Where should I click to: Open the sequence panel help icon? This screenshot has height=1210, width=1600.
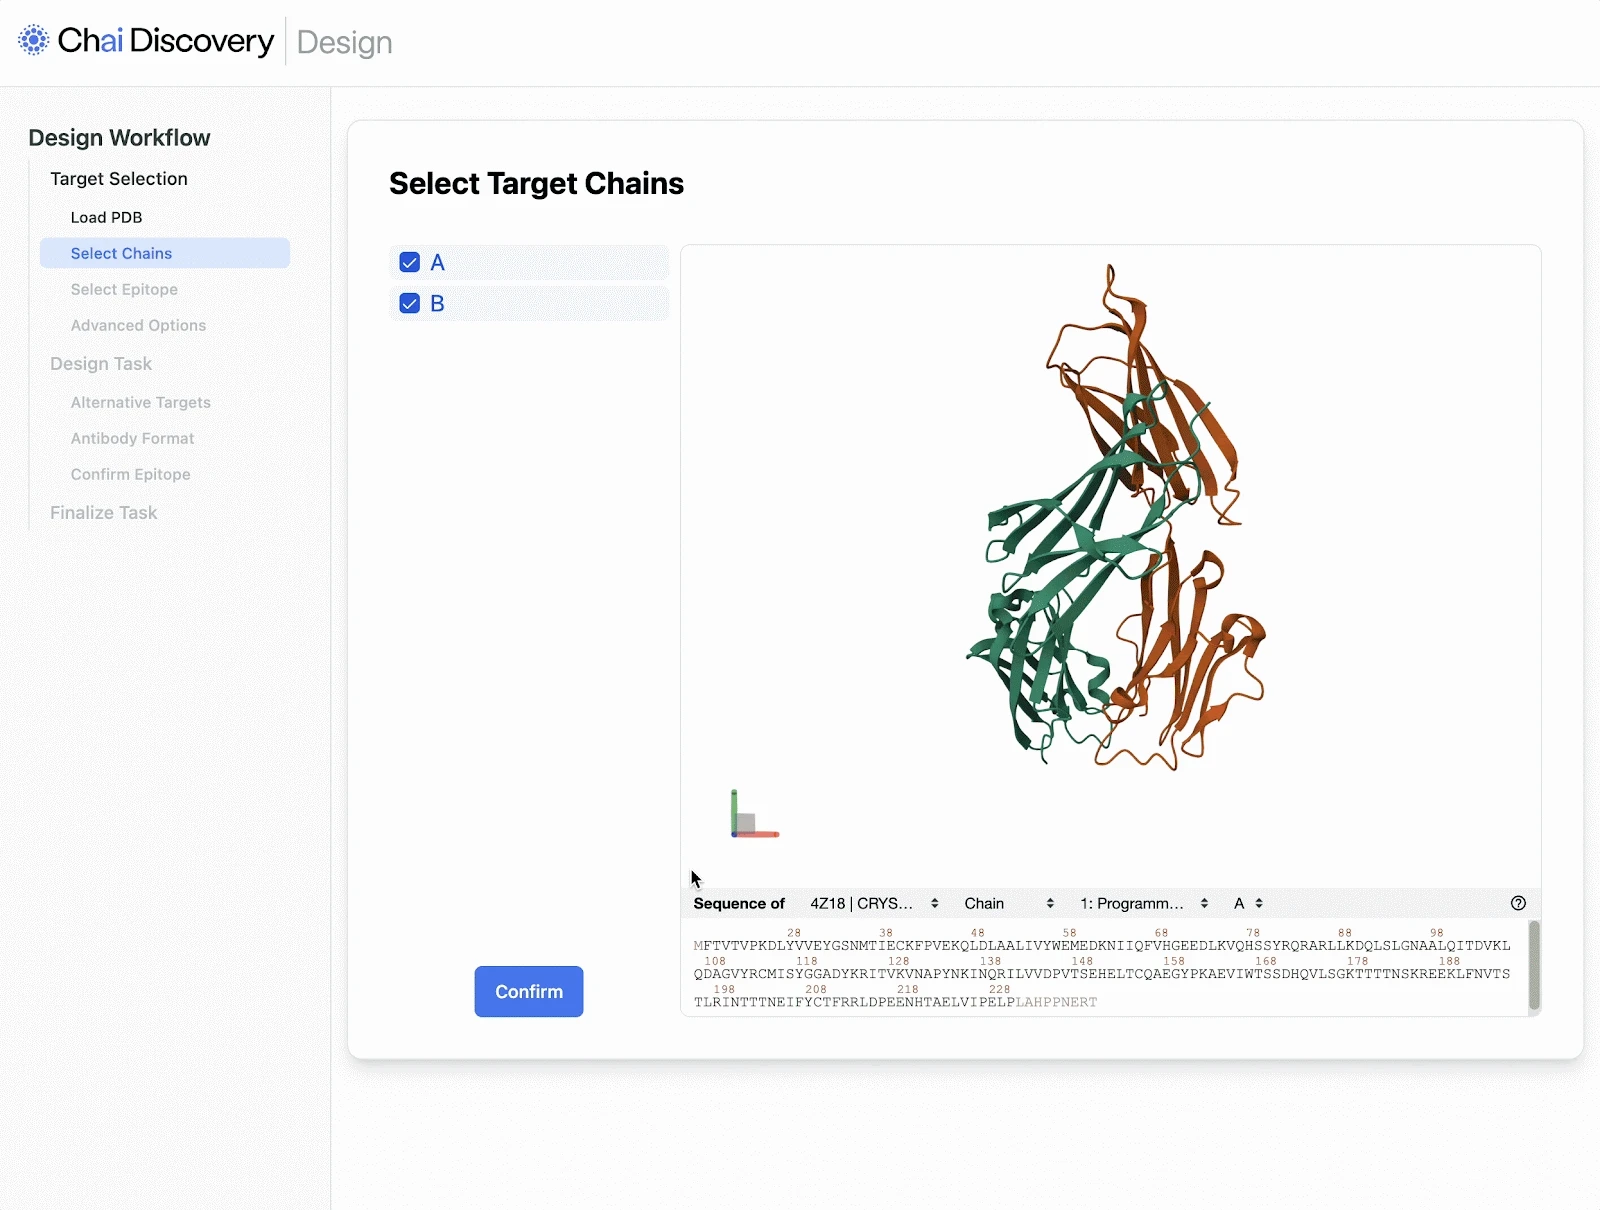pos(1518,903)
